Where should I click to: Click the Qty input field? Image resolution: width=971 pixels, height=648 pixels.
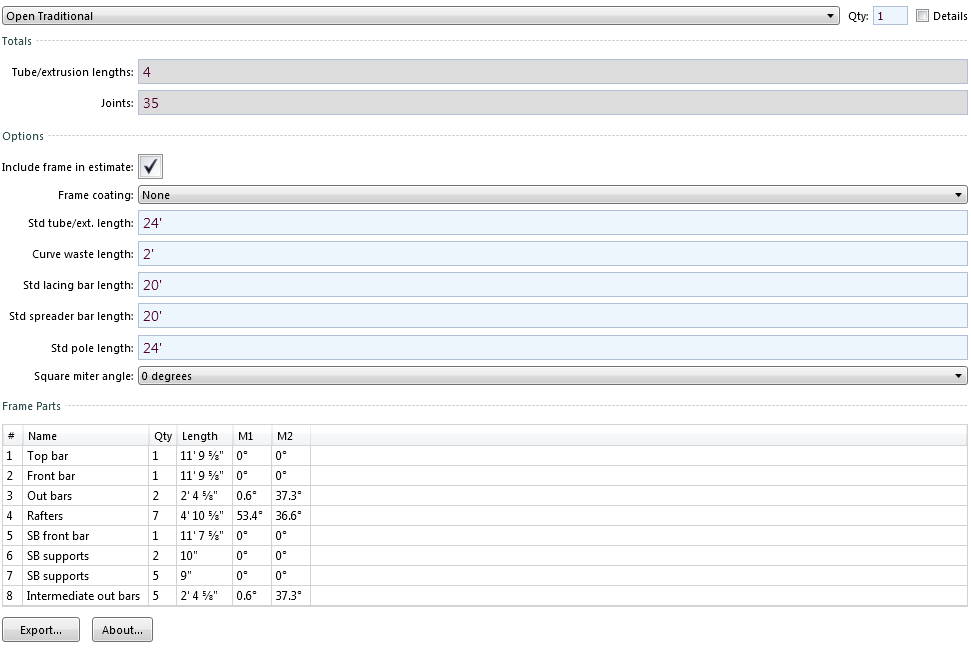click(890, 16)
